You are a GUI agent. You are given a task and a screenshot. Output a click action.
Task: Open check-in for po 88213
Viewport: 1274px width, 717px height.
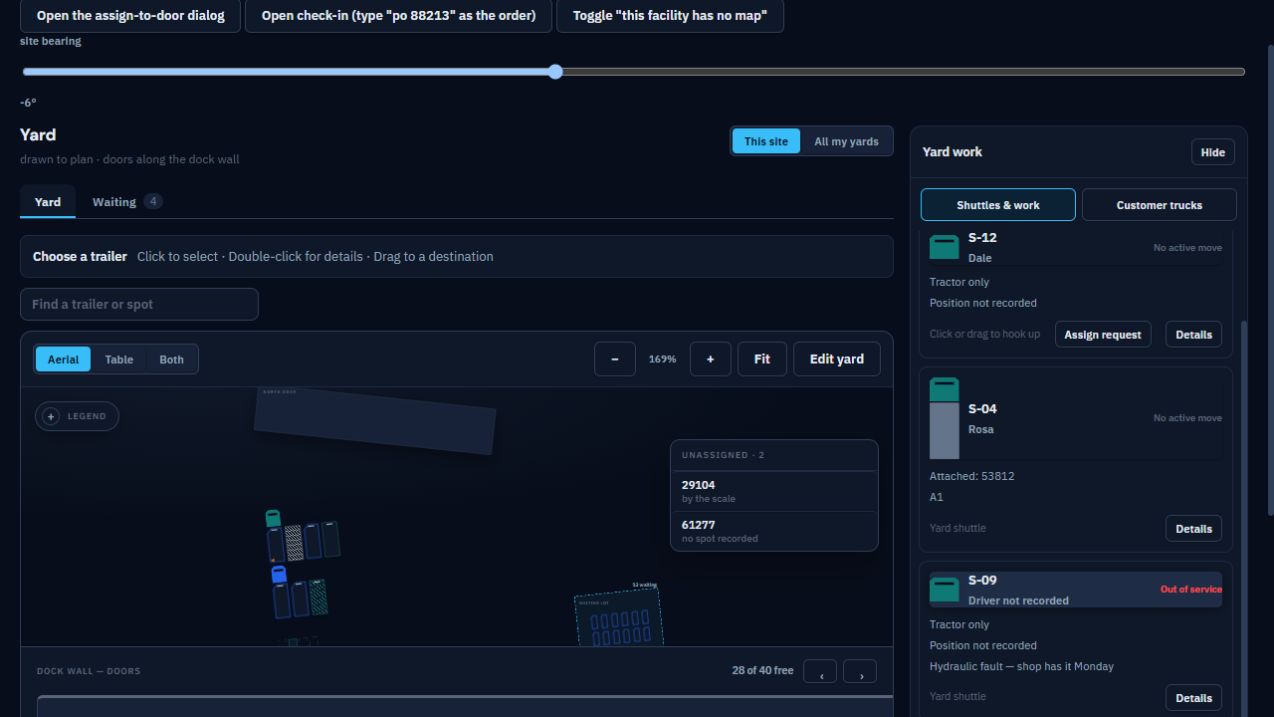pos(399,16)
